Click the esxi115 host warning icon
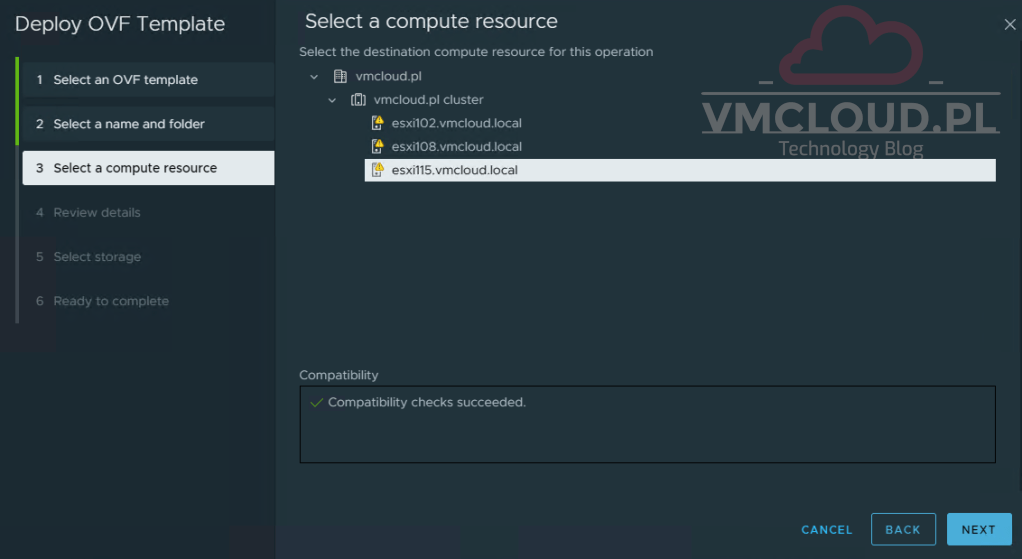The height and width of the screenshot is (559, 1022). (x=377, y=170)
